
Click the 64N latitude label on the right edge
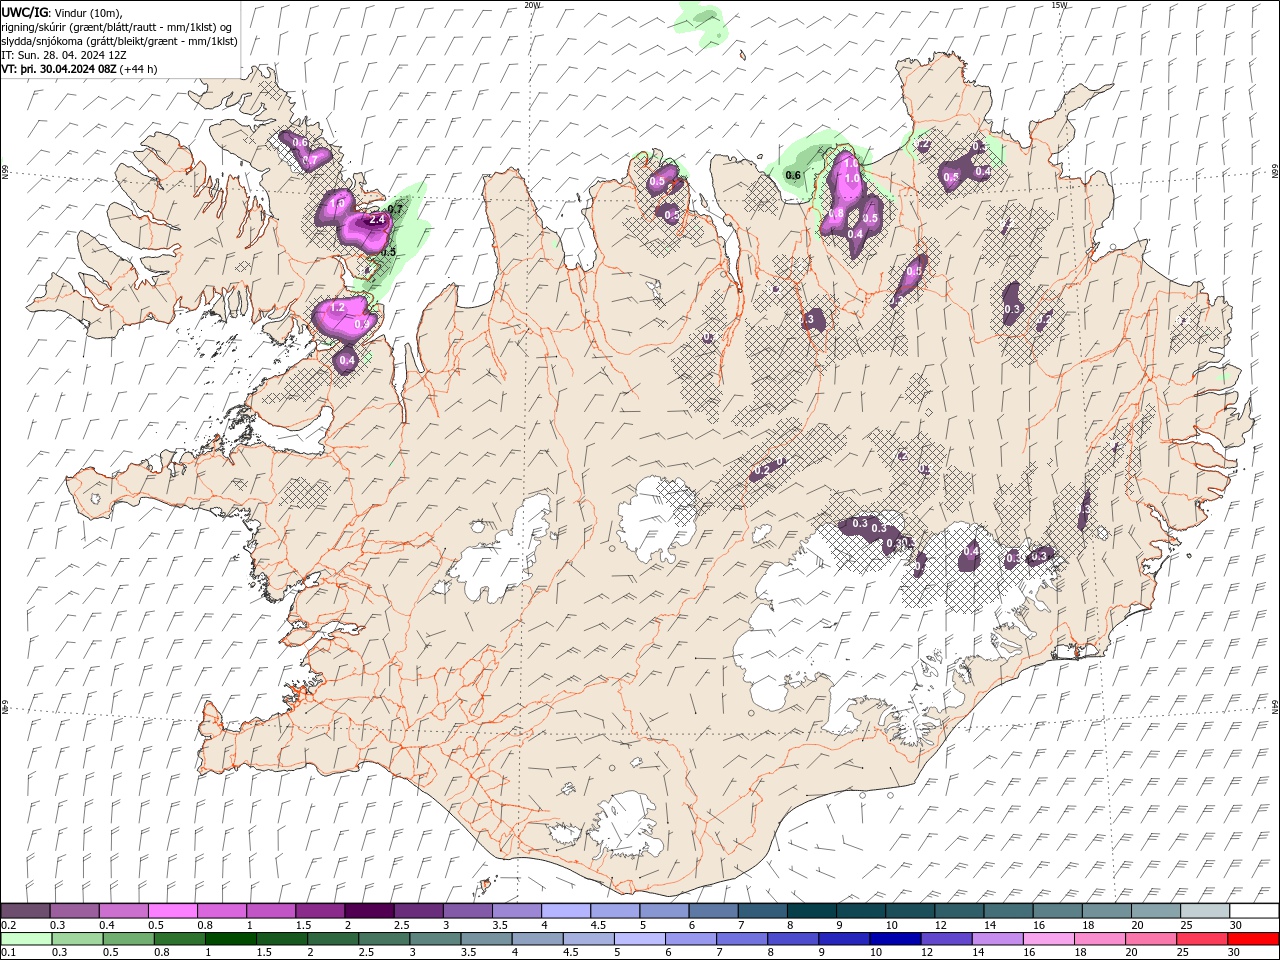(1275, 706)
